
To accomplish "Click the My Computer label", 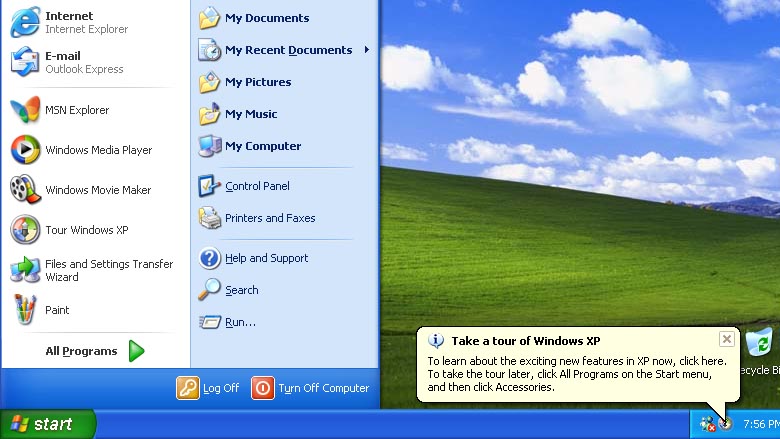I will [263, 146].
